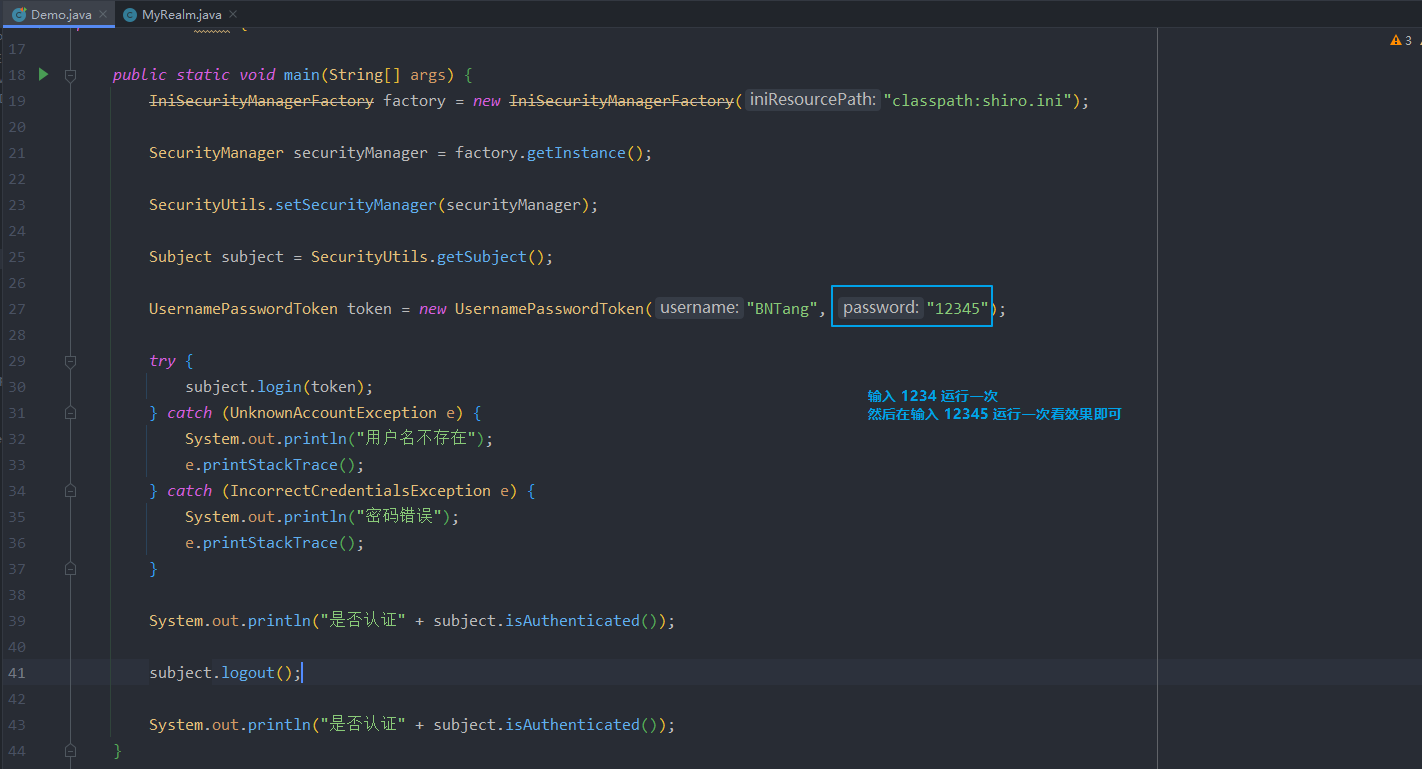
Task: Click line number 41 in the gutter
Action: (x=16, y=673)
